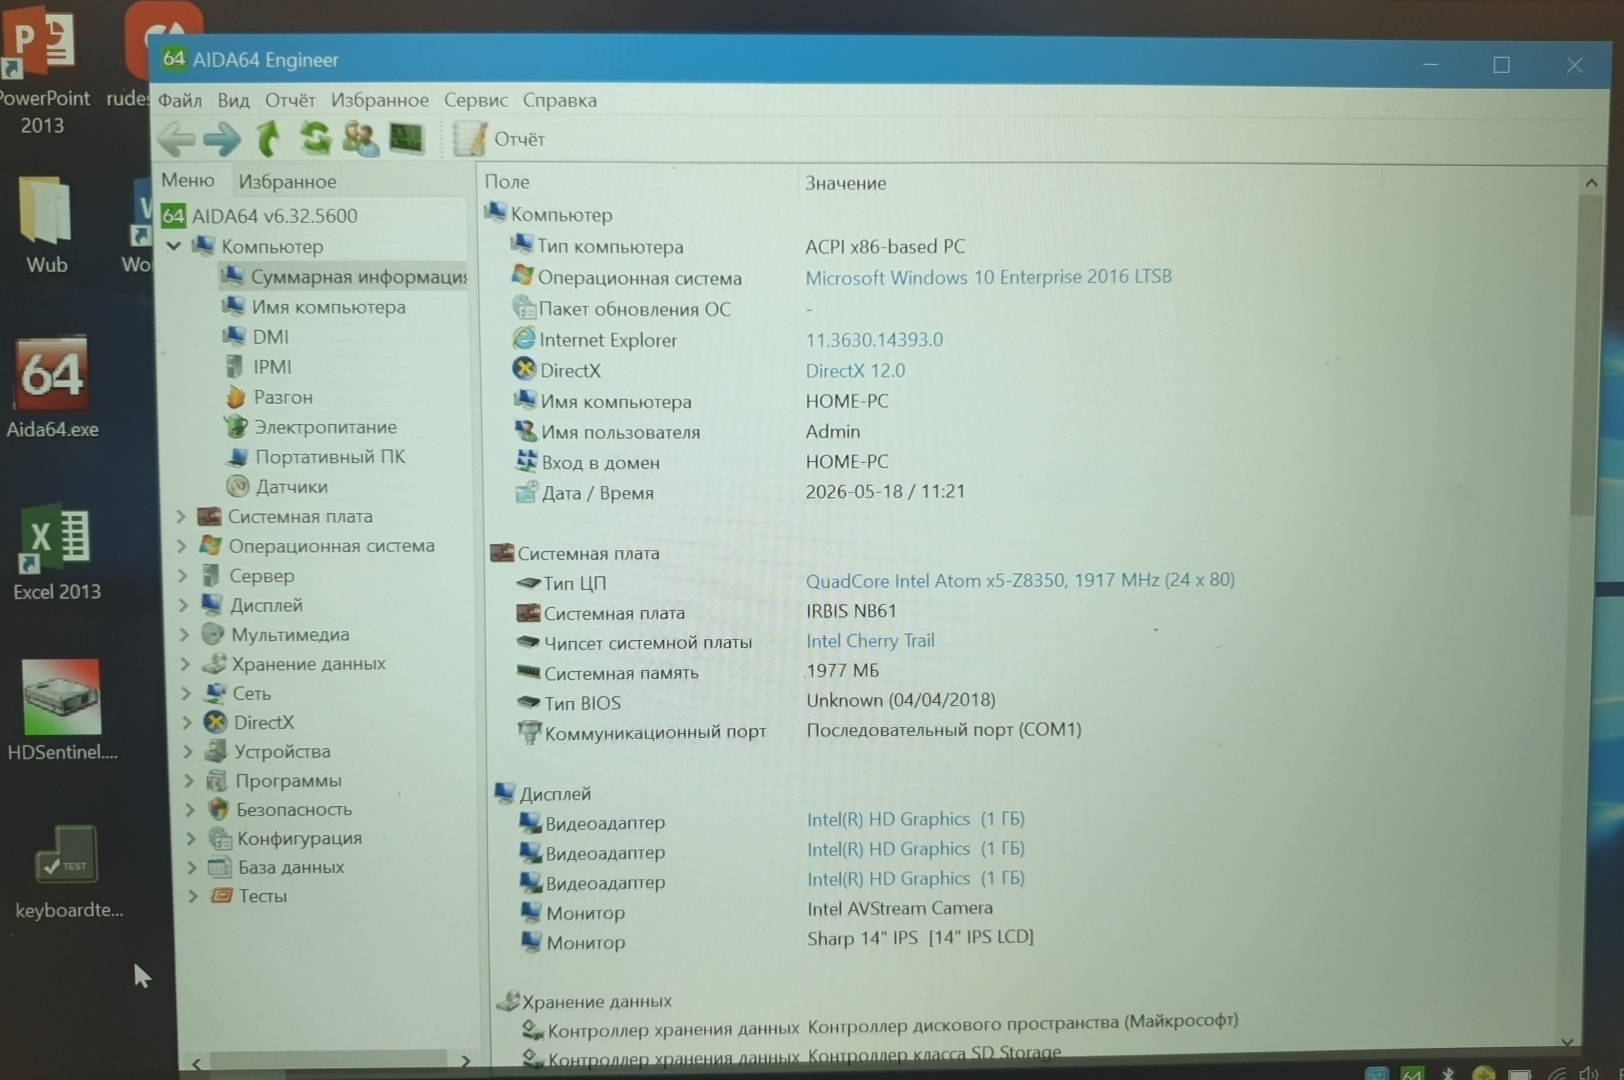The width and height of the screenshot is (1624, 1080).
Task: Select Датчики in the tree
Action: click(278, 487)
